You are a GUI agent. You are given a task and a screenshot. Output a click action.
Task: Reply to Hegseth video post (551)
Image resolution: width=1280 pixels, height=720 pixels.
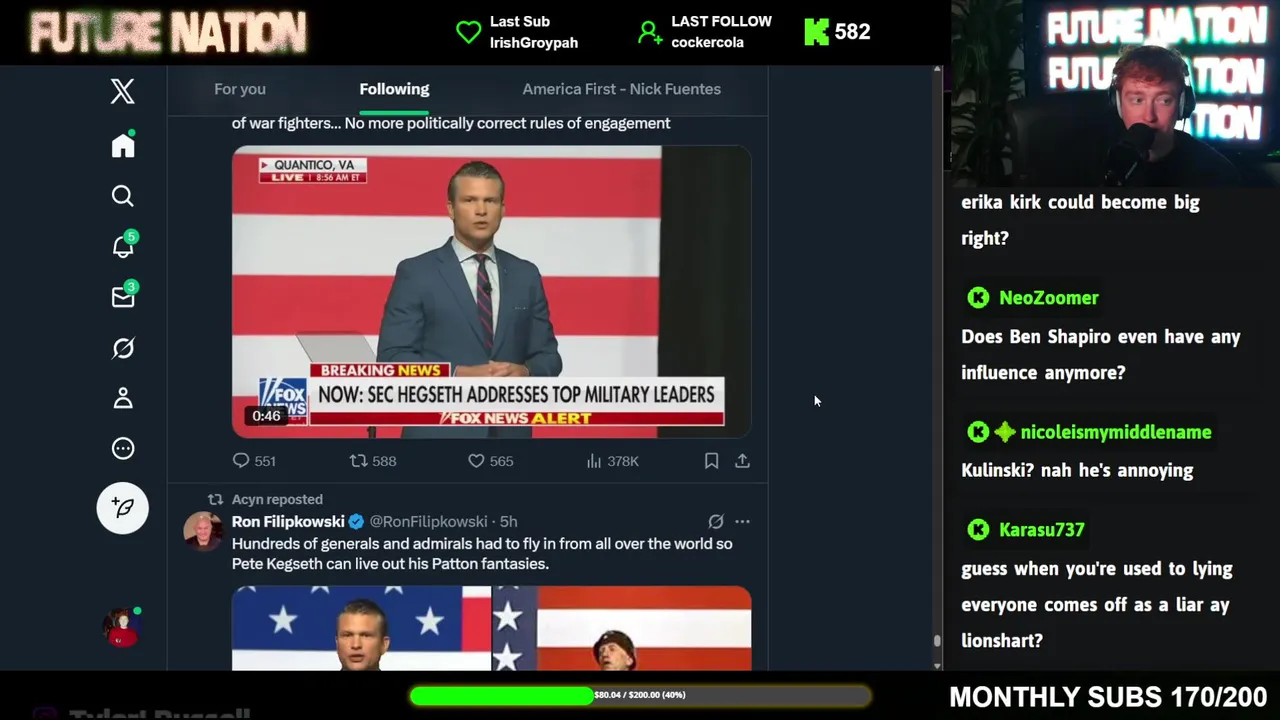coord(254,461)
